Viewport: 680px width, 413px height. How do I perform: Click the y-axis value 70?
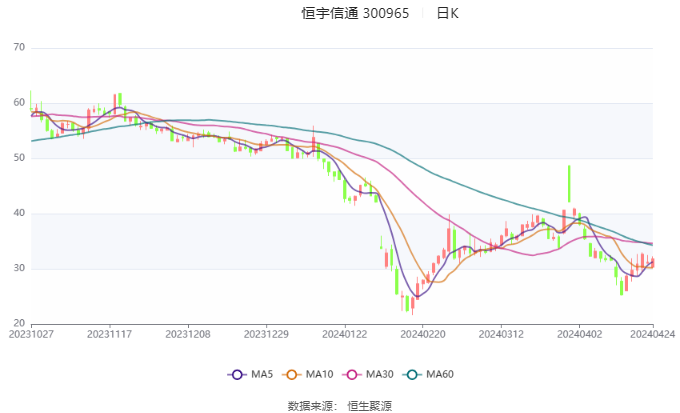(20, 47)
